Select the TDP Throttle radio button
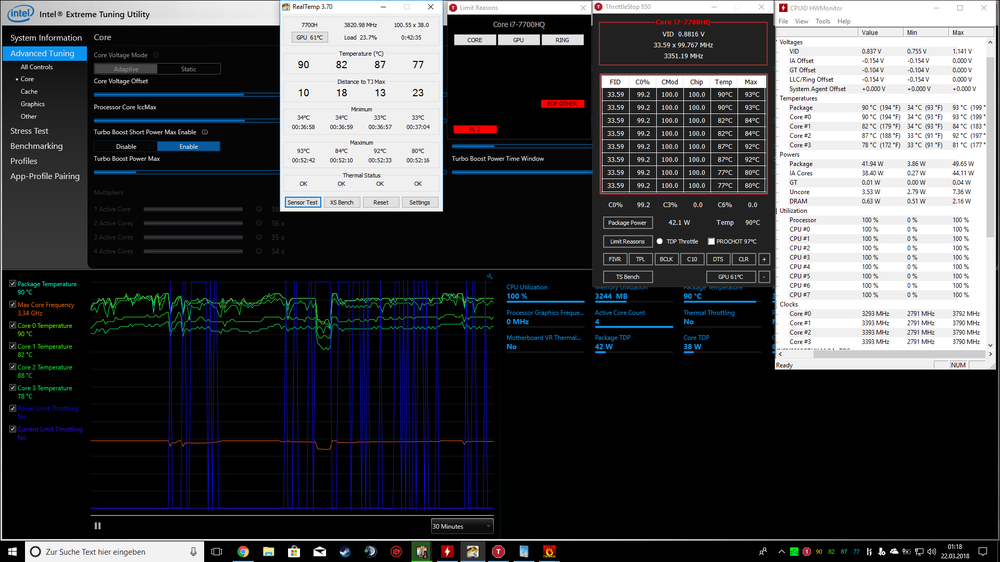Image resolution: width=1000 pixels, height=562 pixels. [660, 241]
